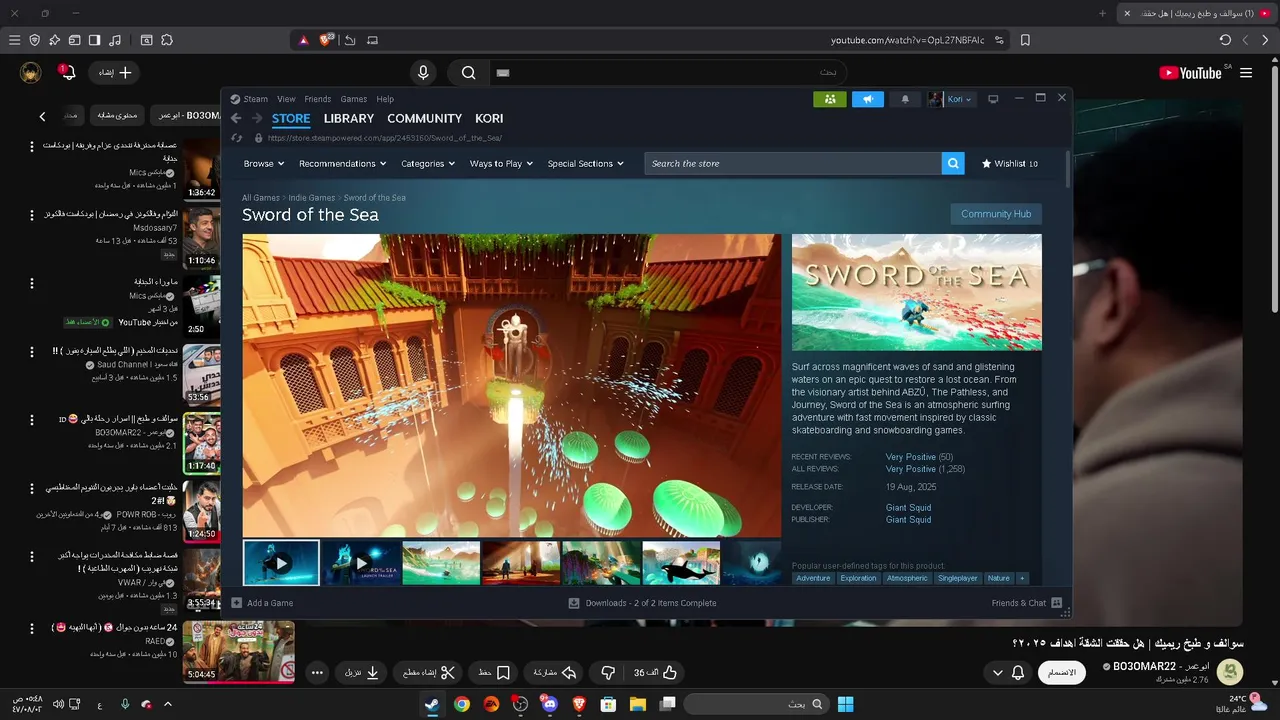The height and width of the screenshot is (720, 1280).
Task: Open the View menu in Steam
Action: pos(286,99)
